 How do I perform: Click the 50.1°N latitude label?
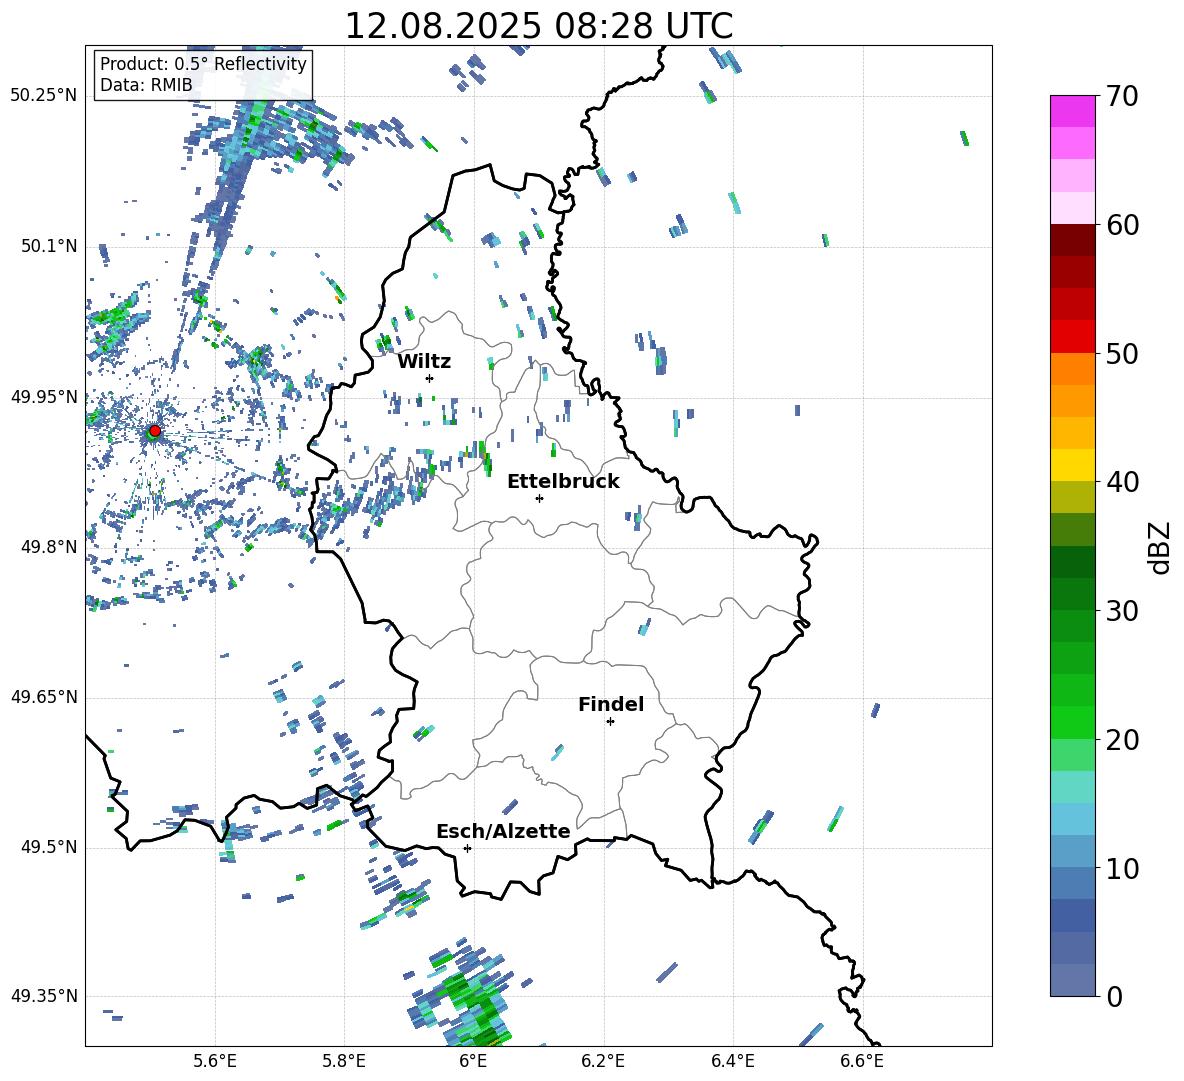(49, 246)
